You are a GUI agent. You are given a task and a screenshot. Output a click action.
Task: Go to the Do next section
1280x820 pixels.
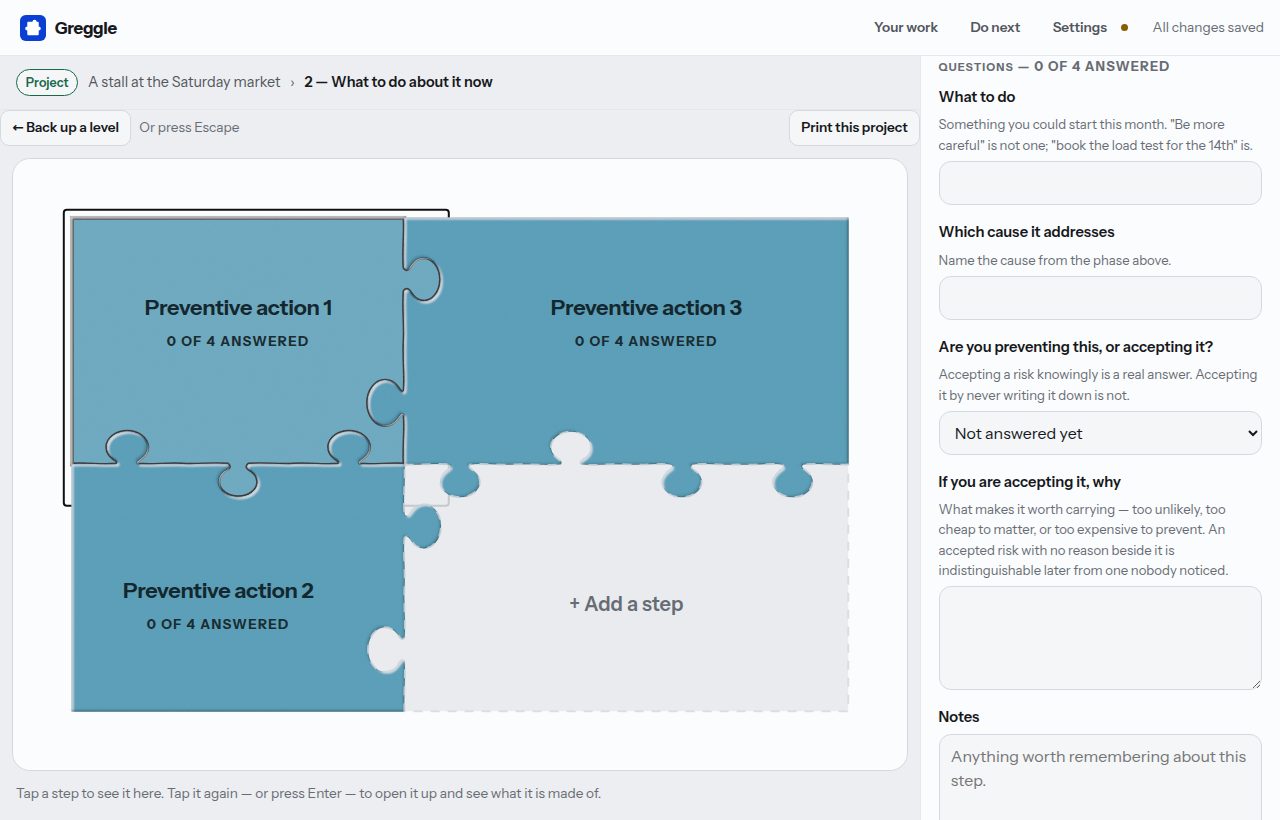tap(995, 28)
